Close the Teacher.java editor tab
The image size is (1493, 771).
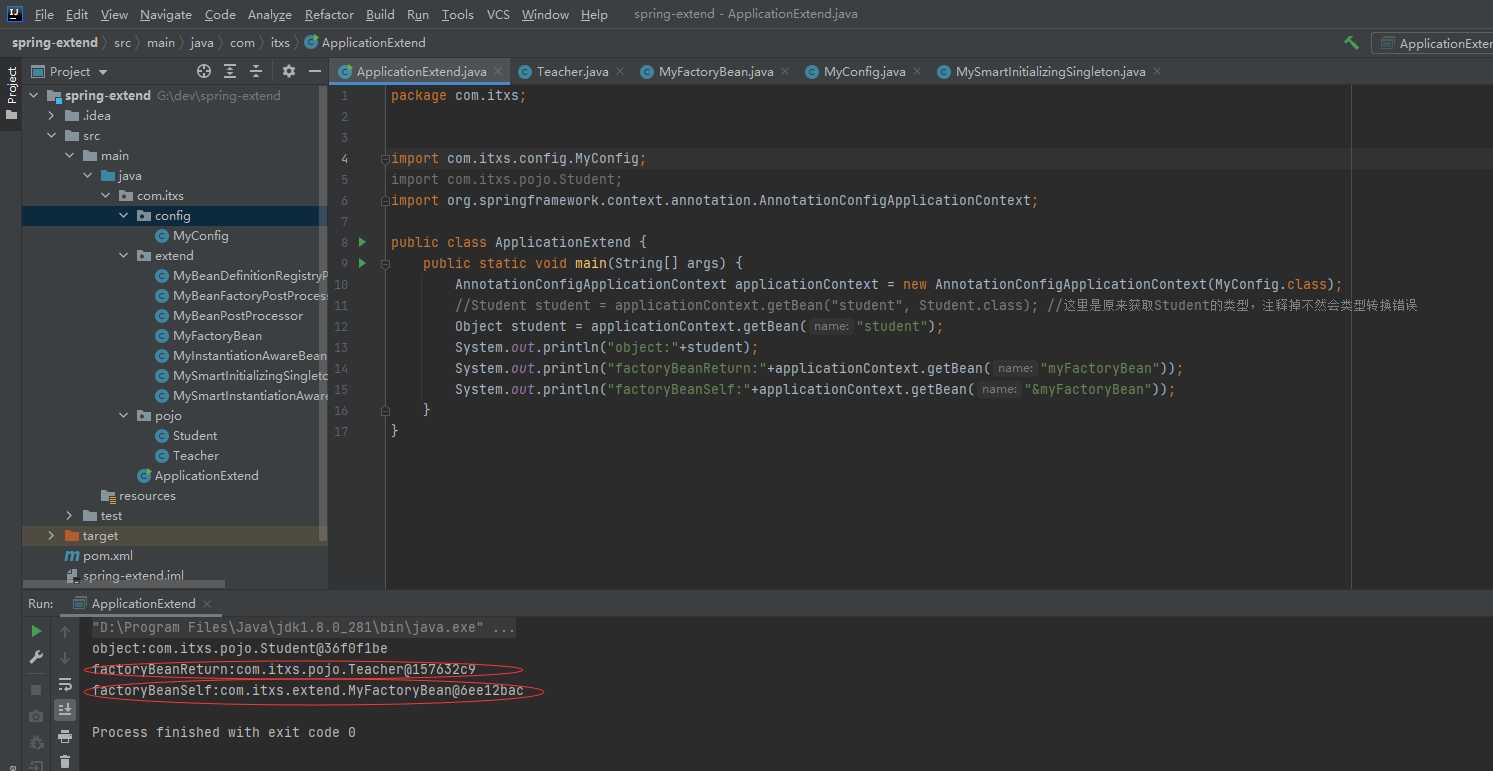(620, 71)
